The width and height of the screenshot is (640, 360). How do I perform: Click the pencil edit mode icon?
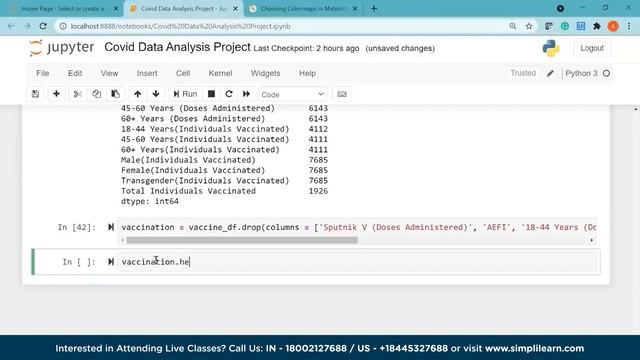[x=550, y=73]
